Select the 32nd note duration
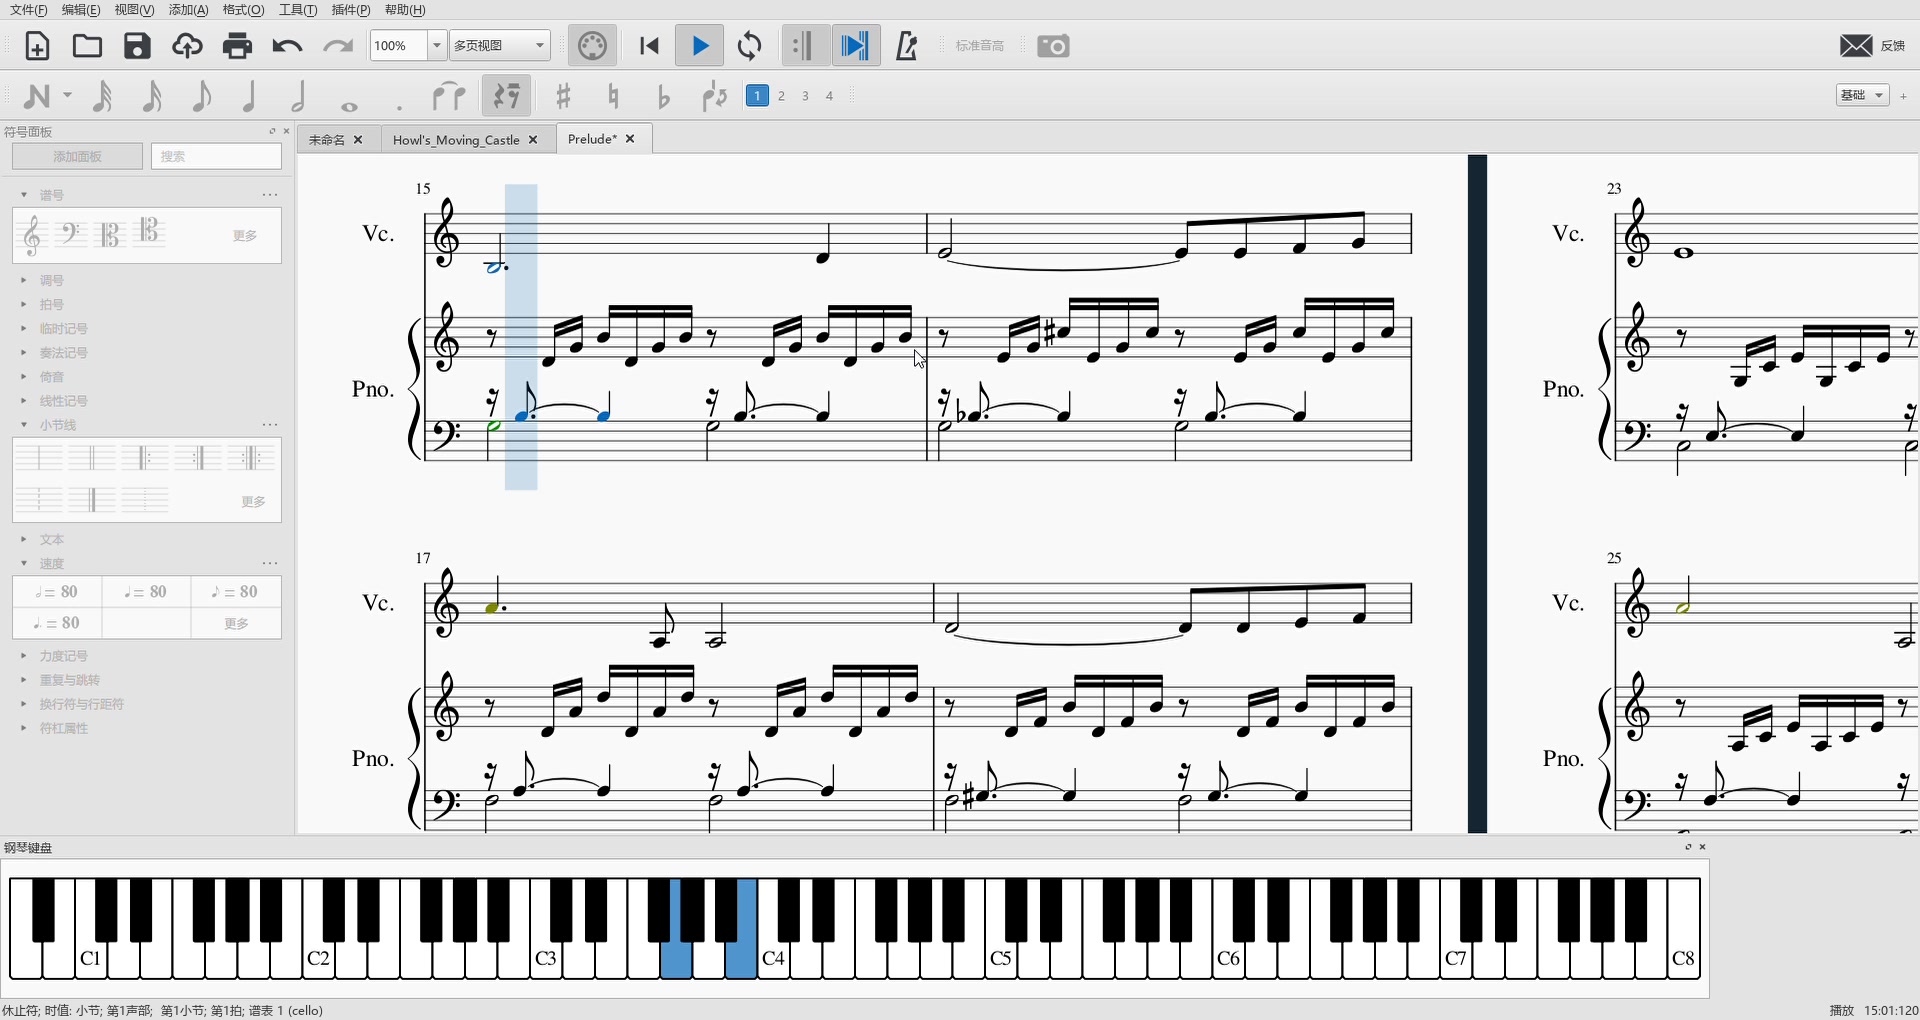The image size is (1920, 1020). (151, 96)
